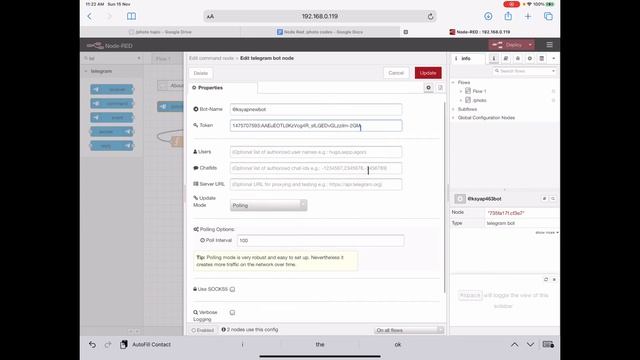Click the ChatIds input field
The height and width of the screenshot is (360, 640).
click(x=316, y=168)
